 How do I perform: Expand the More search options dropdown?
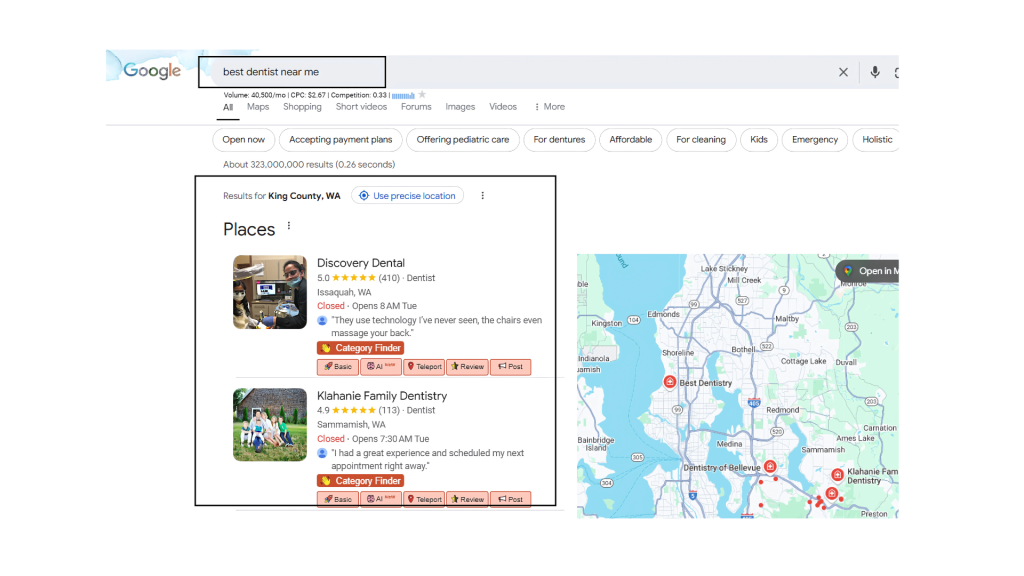(x=550, y=106)
